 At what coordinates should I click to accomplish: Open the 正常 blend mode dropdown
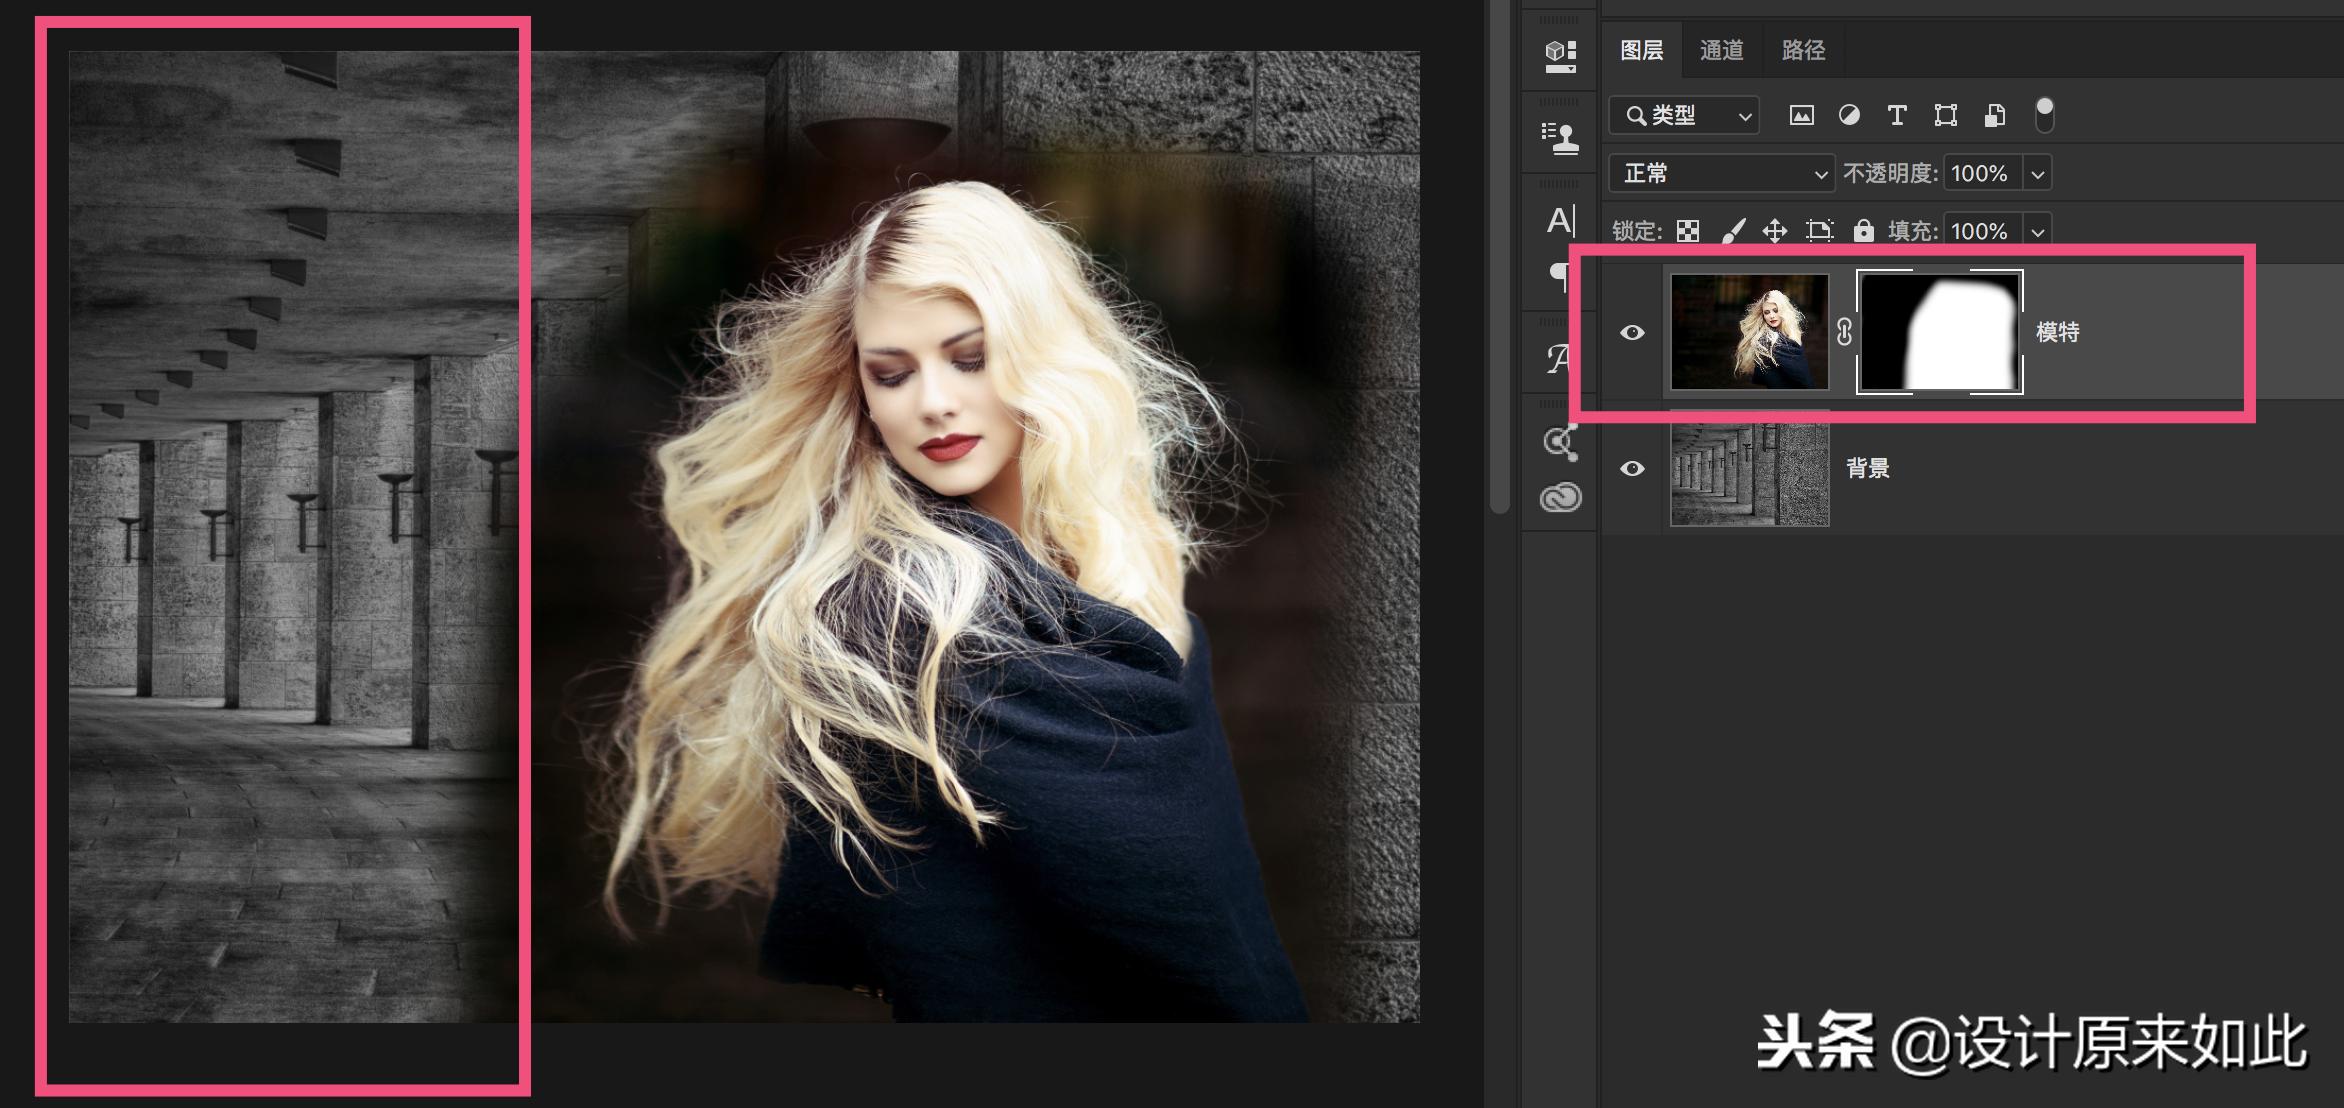[x=1722, y=173]
